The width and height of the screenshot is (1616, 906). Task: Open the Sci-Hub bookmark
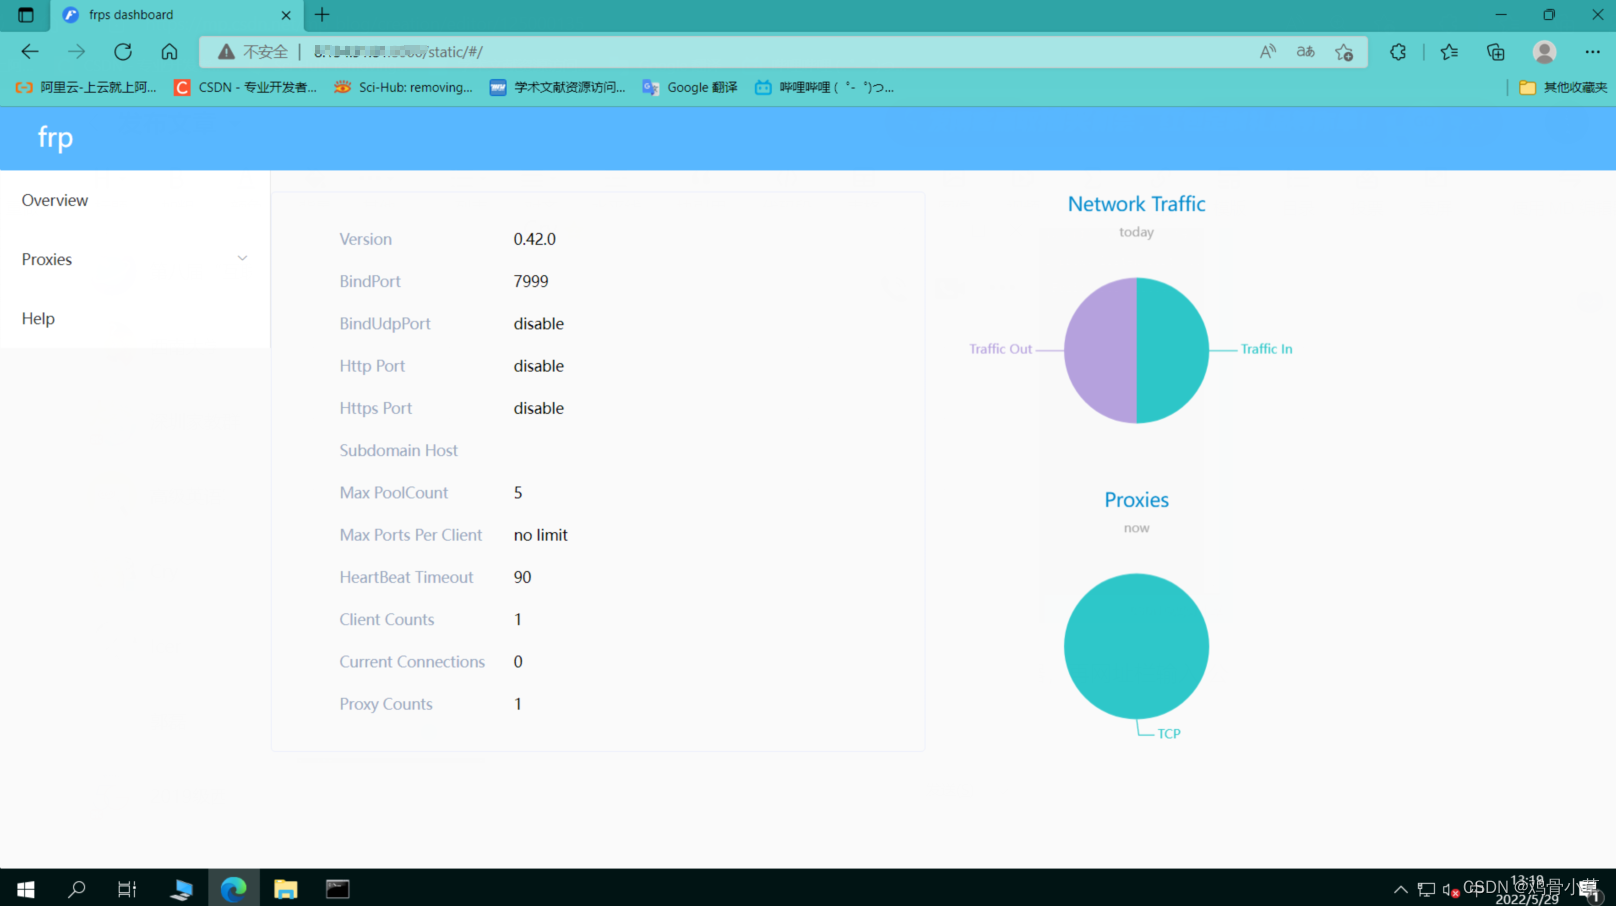[403, 87]
